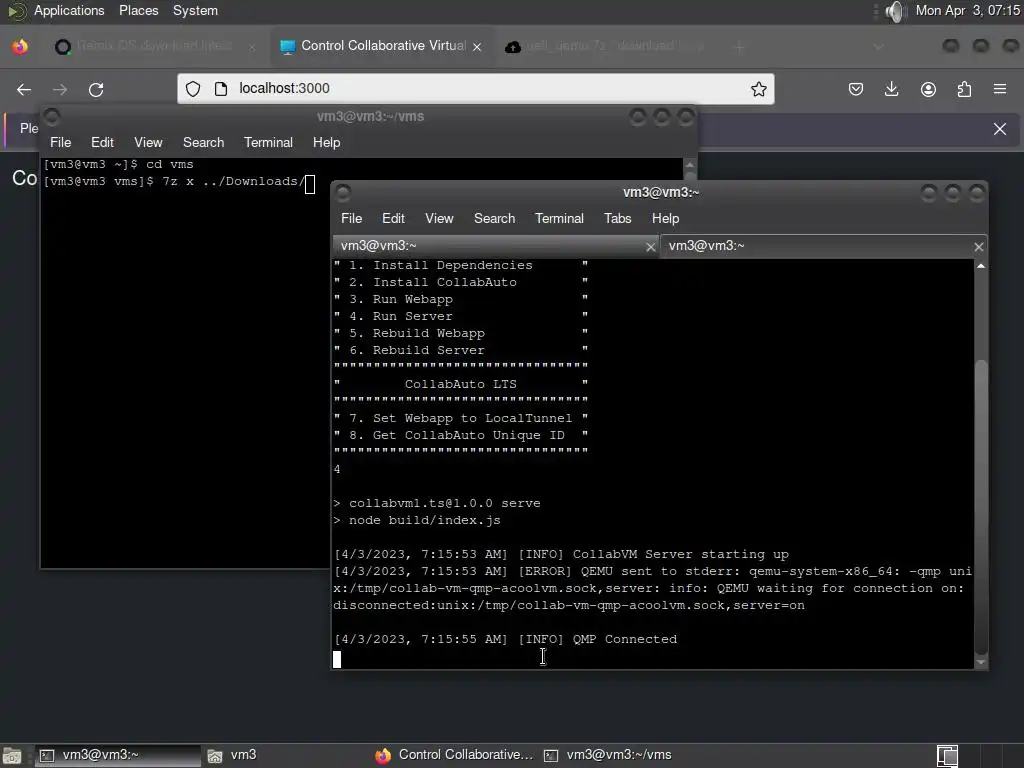Open File menu in vms terminal
This screenshot has height=768, width=1024.
[x=61, y=142]
